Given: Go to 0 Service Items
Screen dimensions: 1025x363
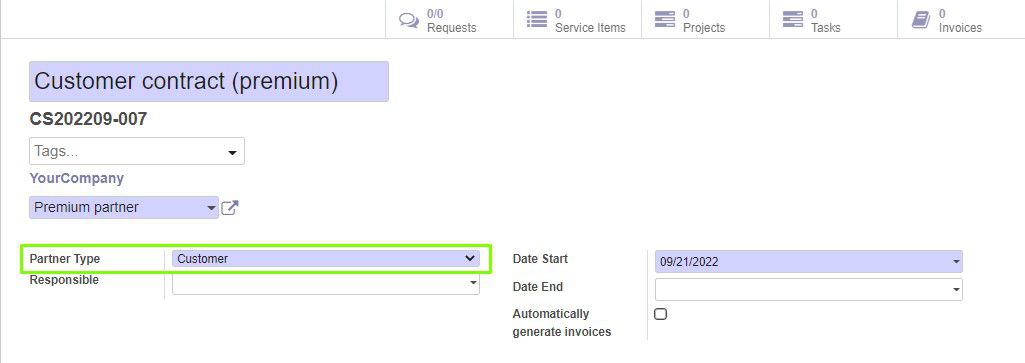Looking at the screenshot, I should 577,20.
